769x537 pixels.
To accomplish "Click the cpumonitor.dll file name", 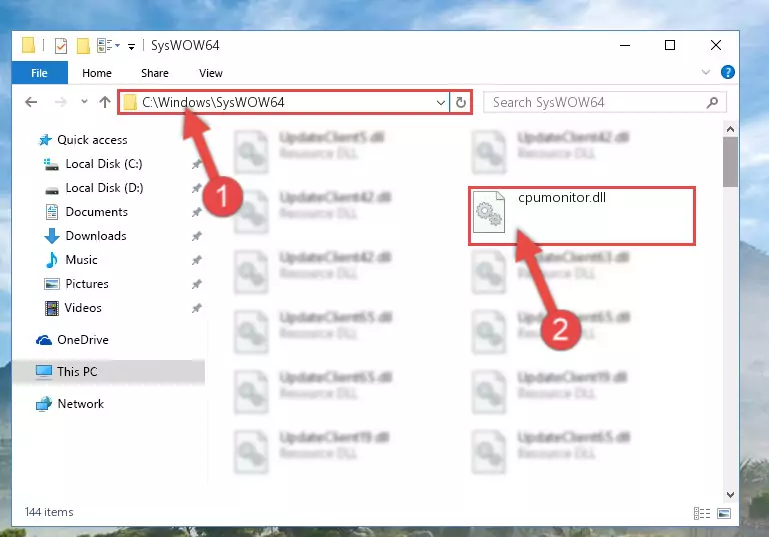I will (x=562, y=197).
